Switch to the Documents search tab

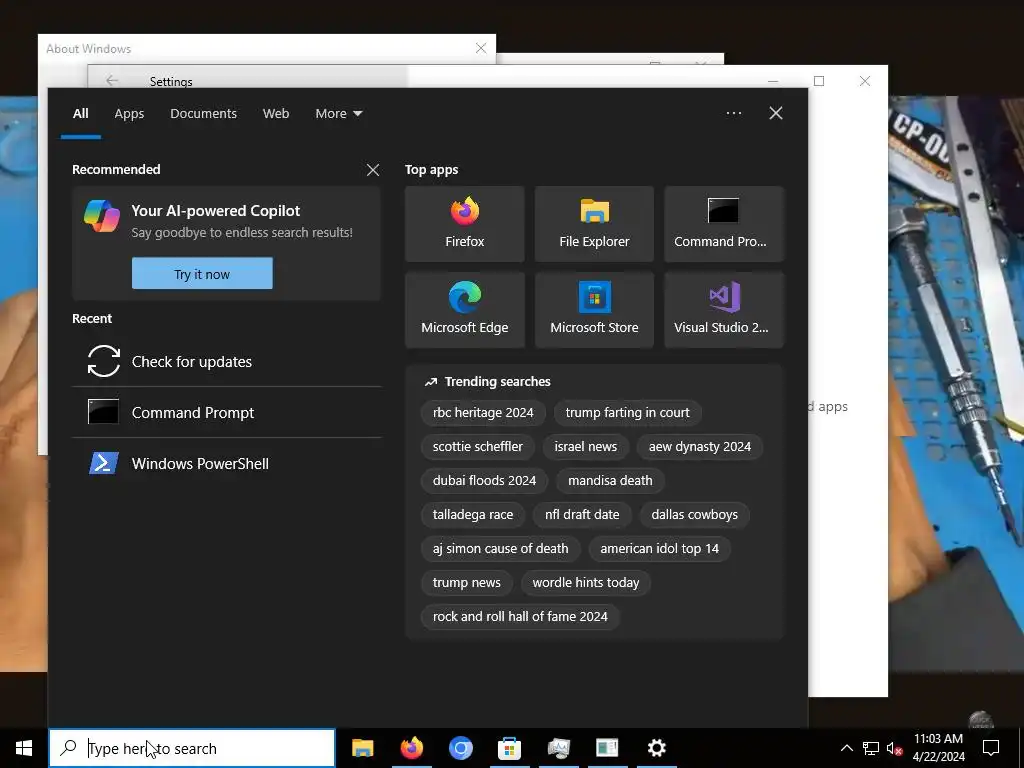point(203,114)
